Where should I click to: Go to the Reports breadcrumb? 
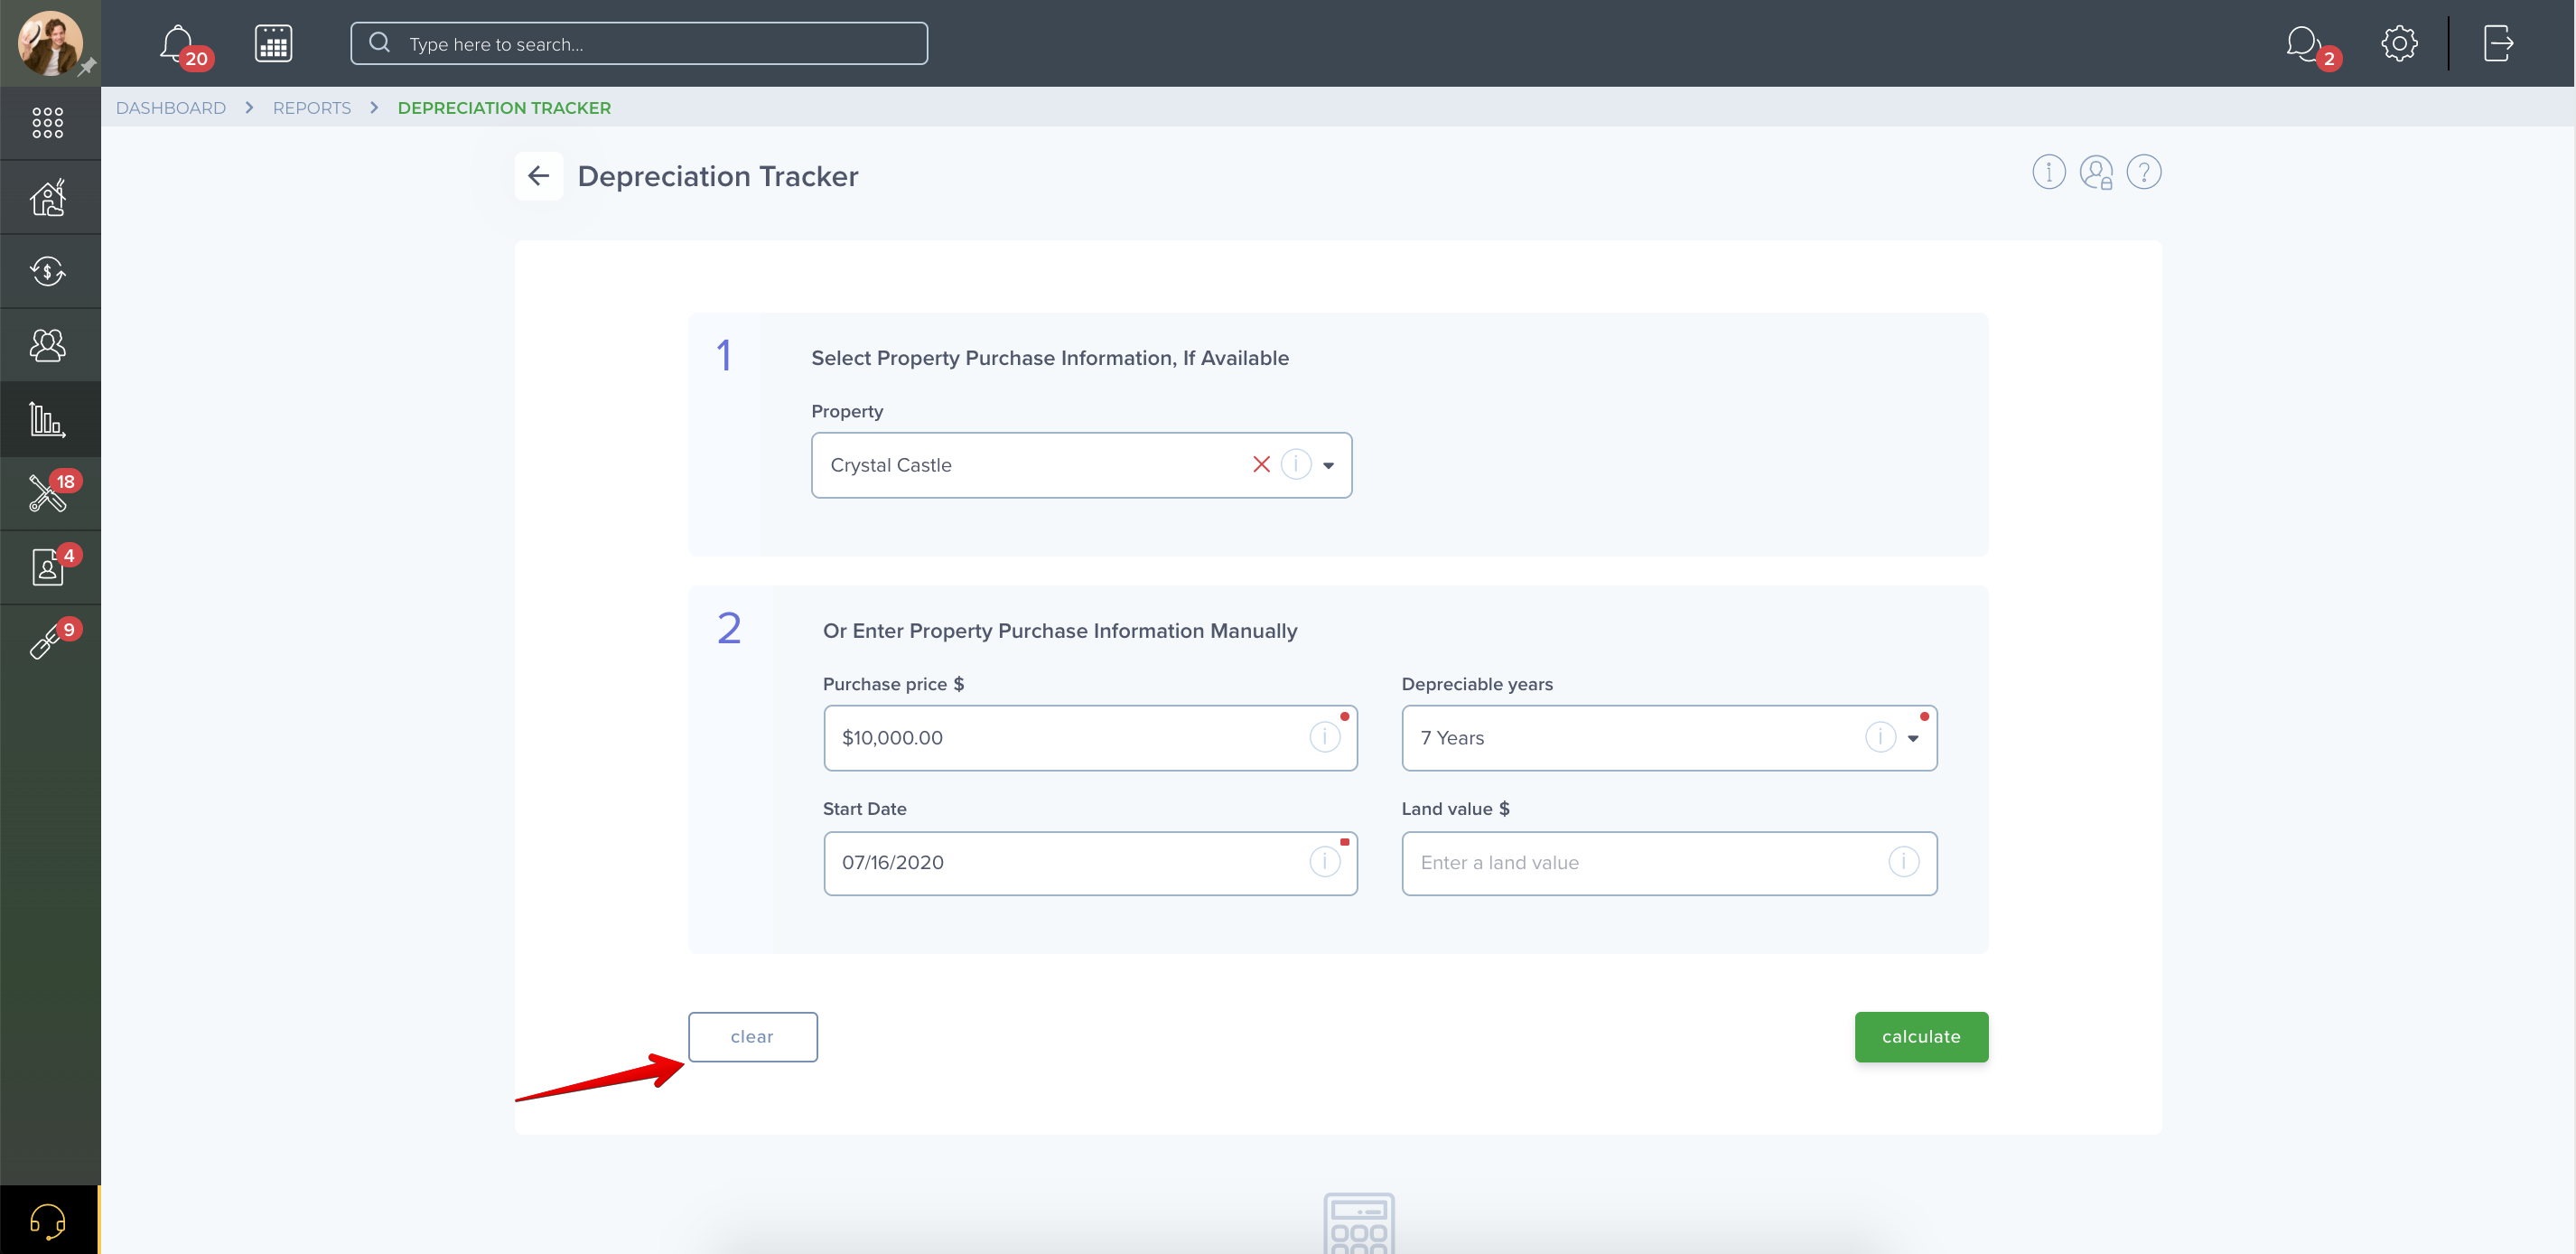point(312,107)
